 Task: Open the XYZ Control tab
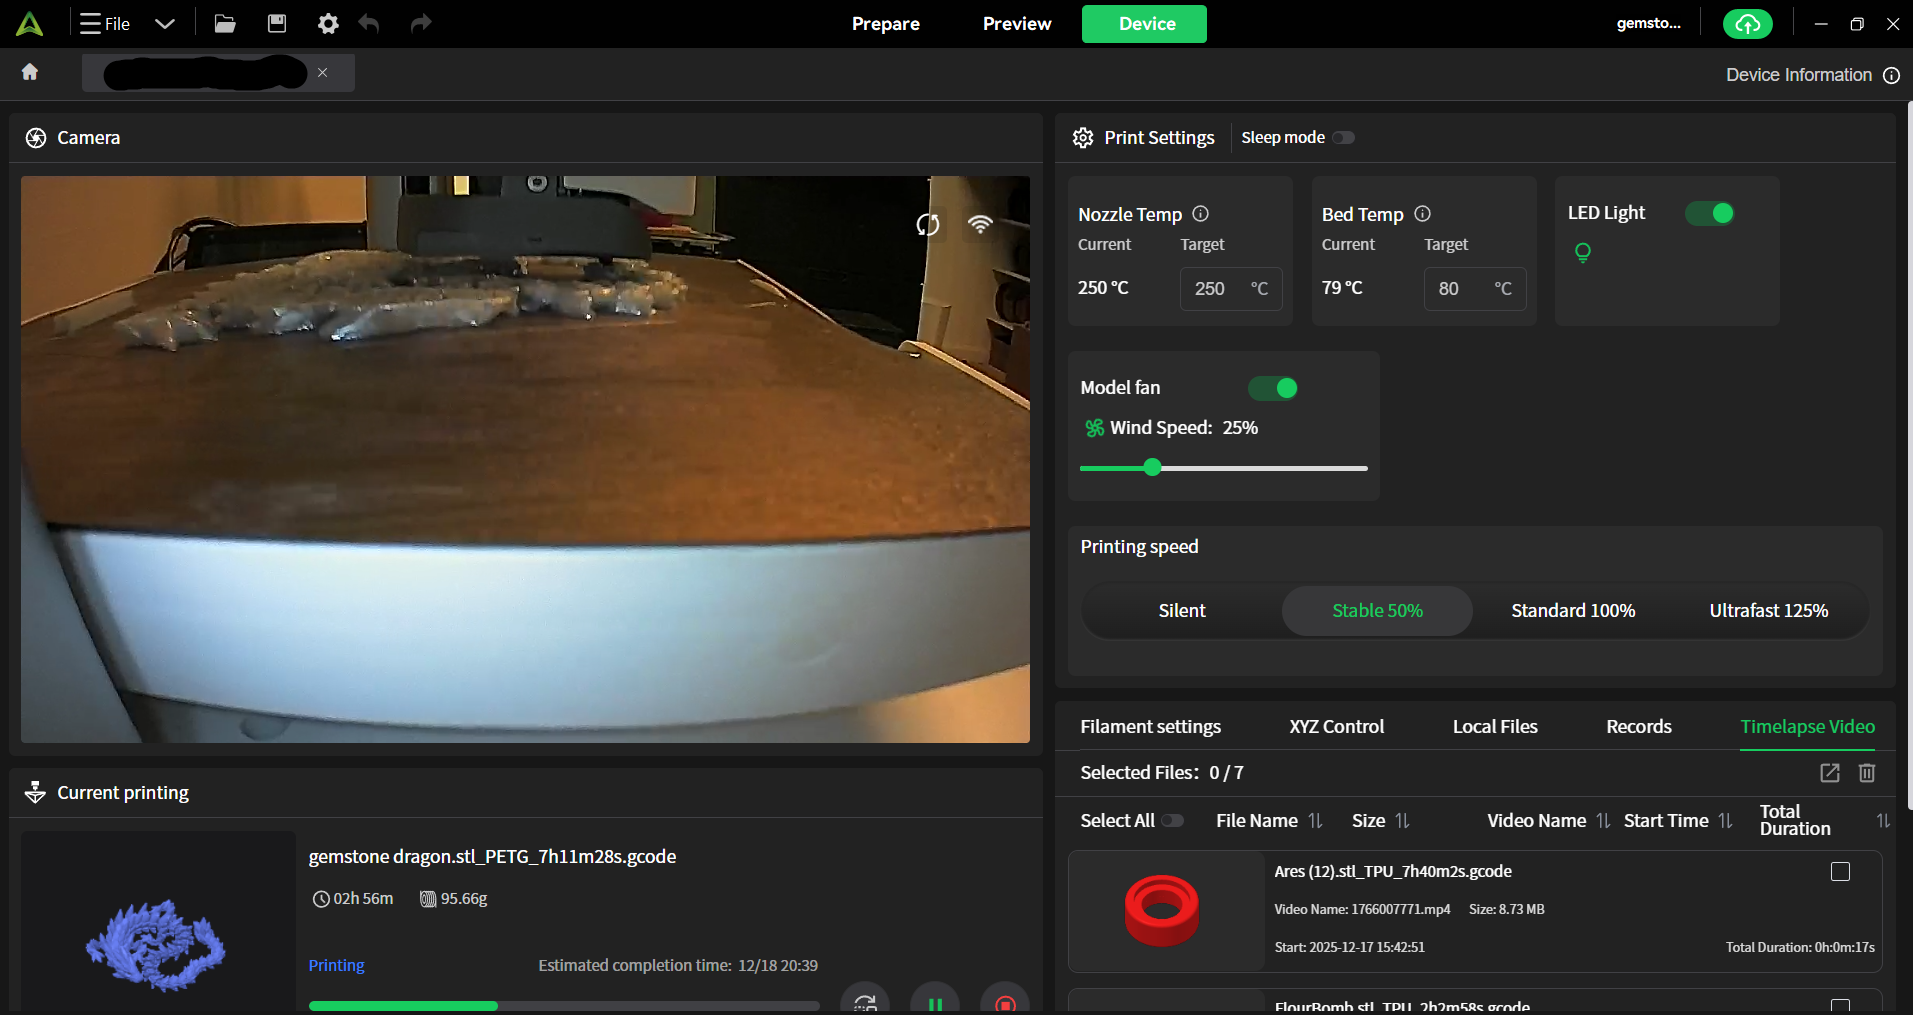[1336, 727]
